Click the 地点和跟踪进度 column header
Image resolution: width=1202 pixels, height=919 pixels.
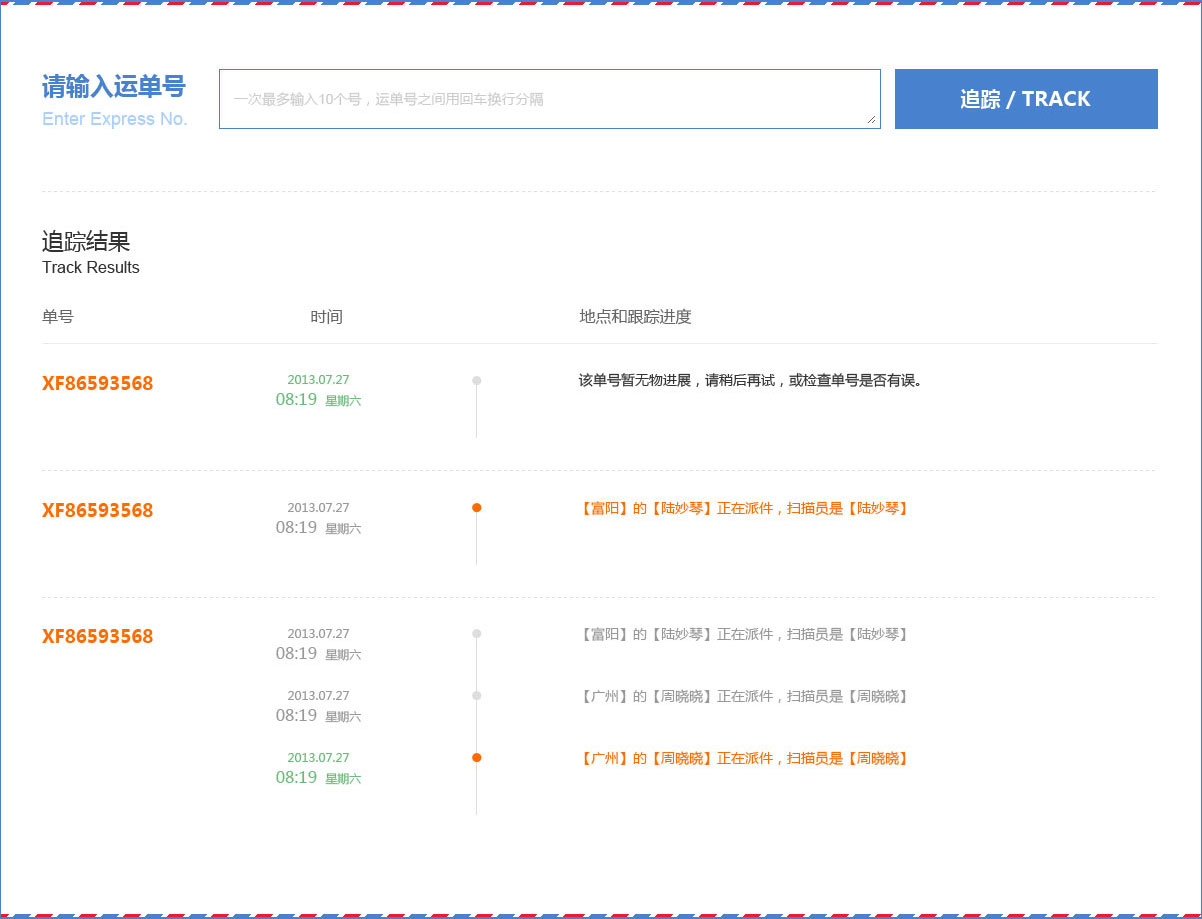(635, 317)
